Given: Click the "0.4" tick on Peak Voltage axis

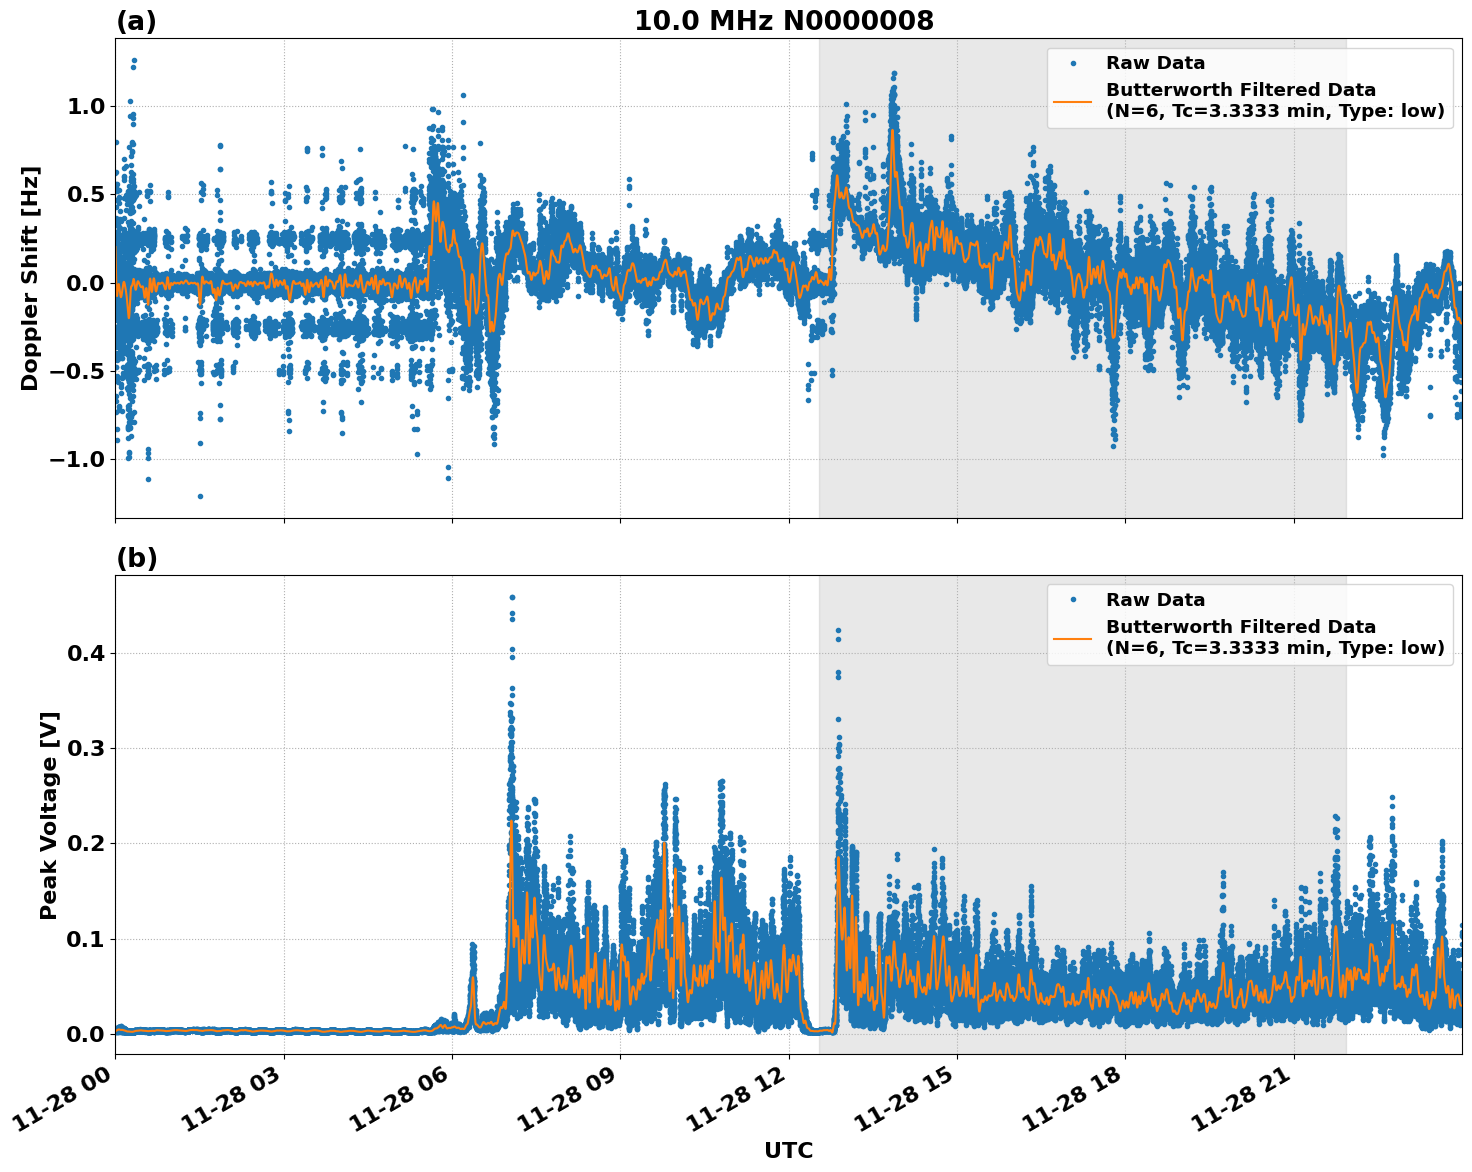Looking at the screenshot, I should pyautogui.click(x=86, y=653).
